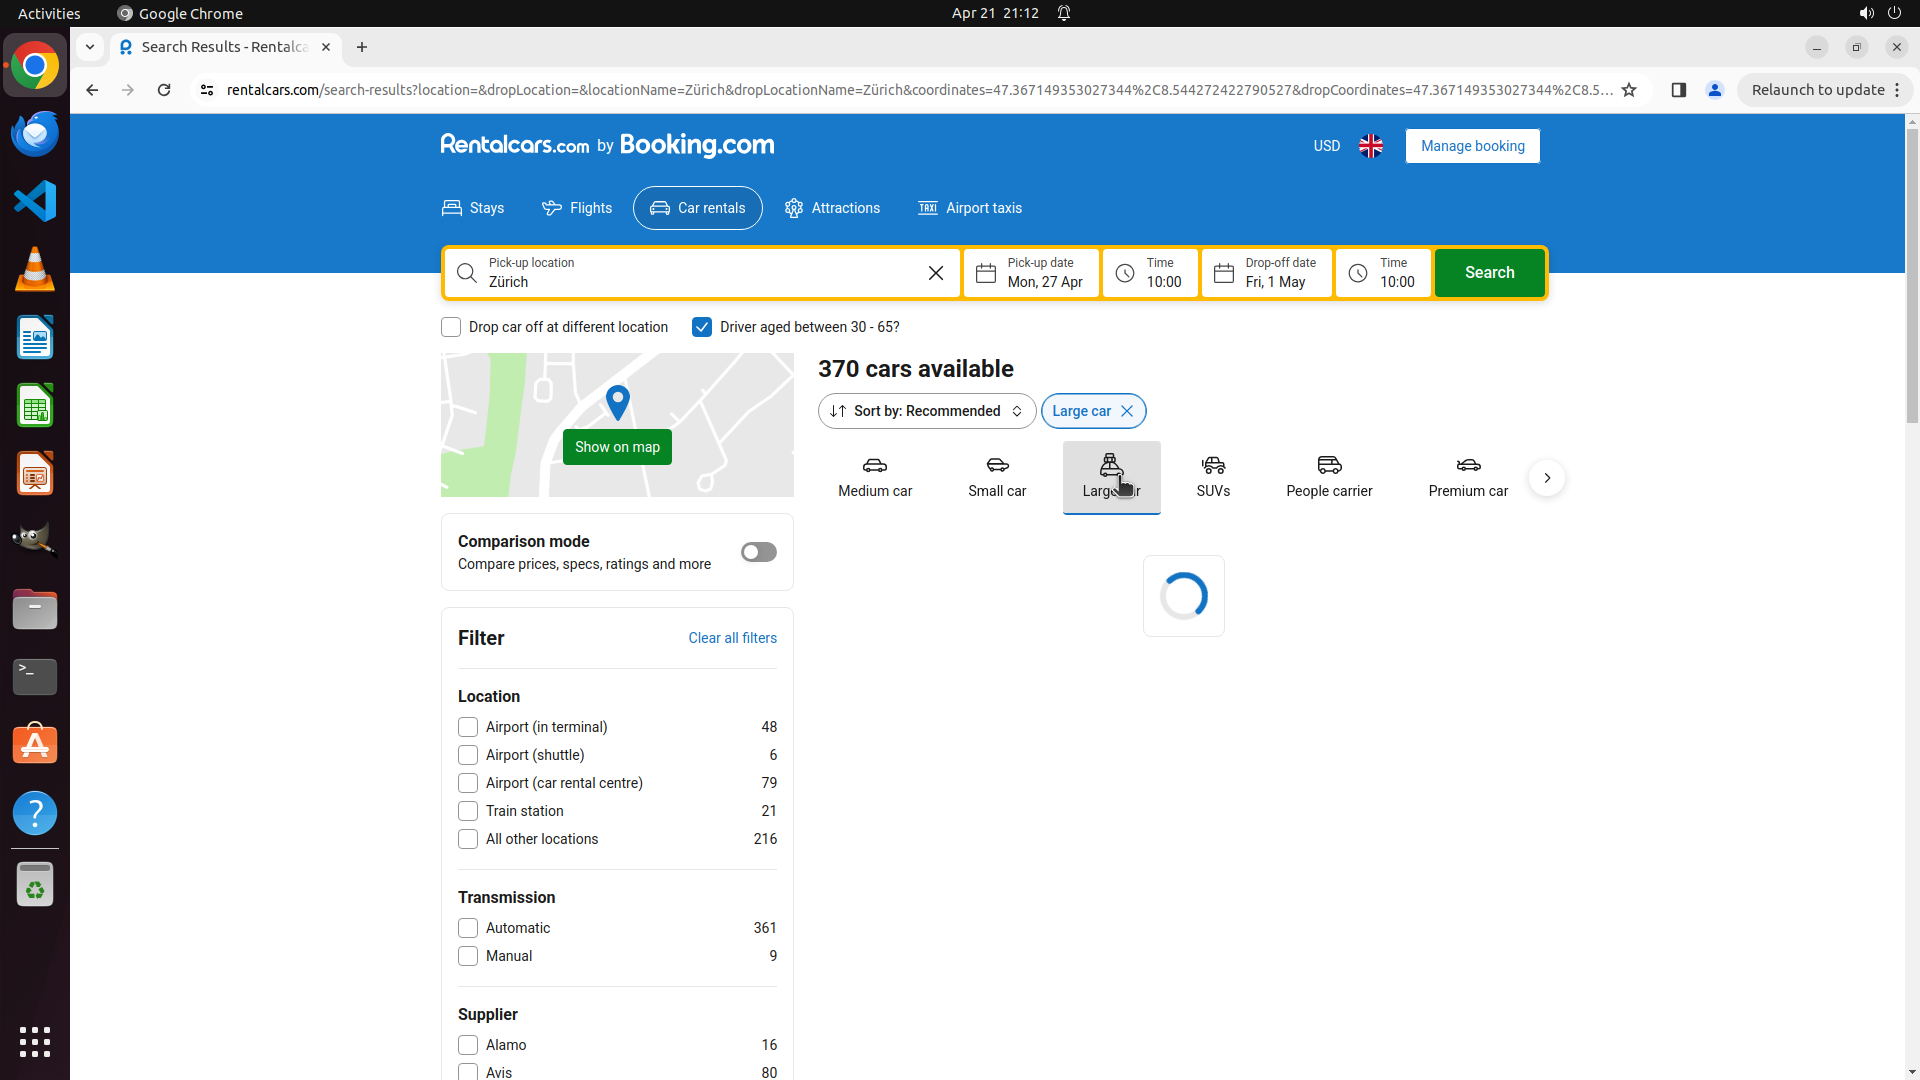1920x1080 pixels.
Task: Clear the Zürich pick-up location with X icon
Action: [x=935, y=273]
